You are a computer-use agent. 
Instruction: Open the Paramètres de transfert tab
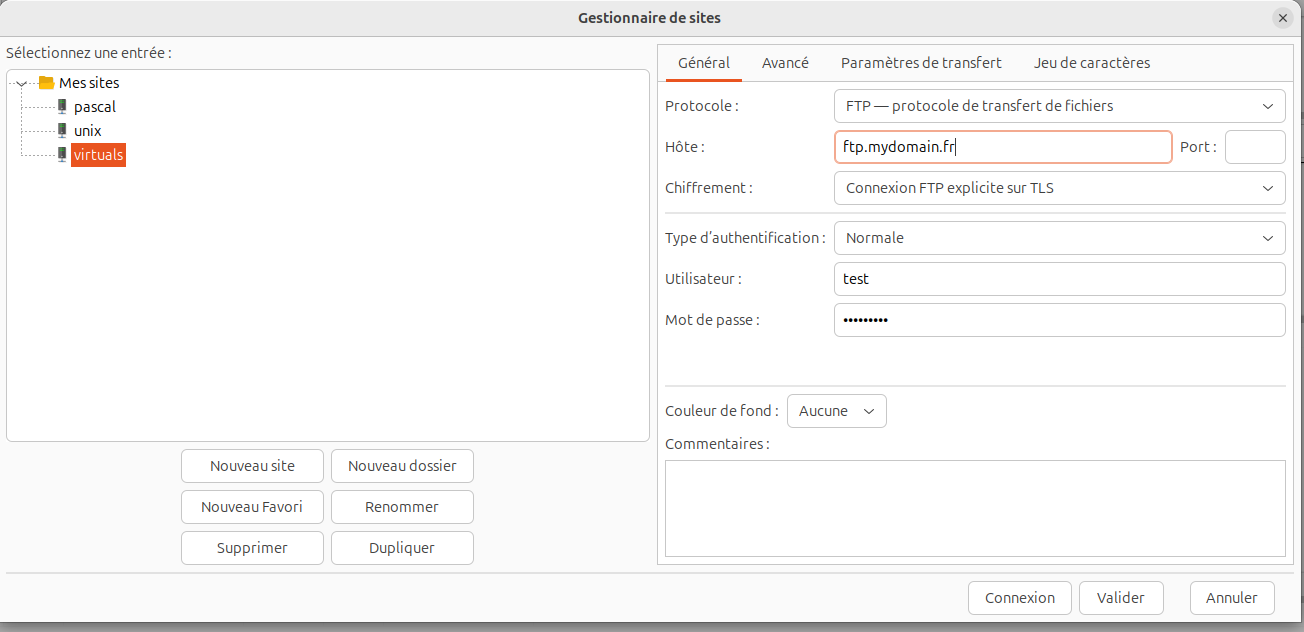[x=920, y=62]
